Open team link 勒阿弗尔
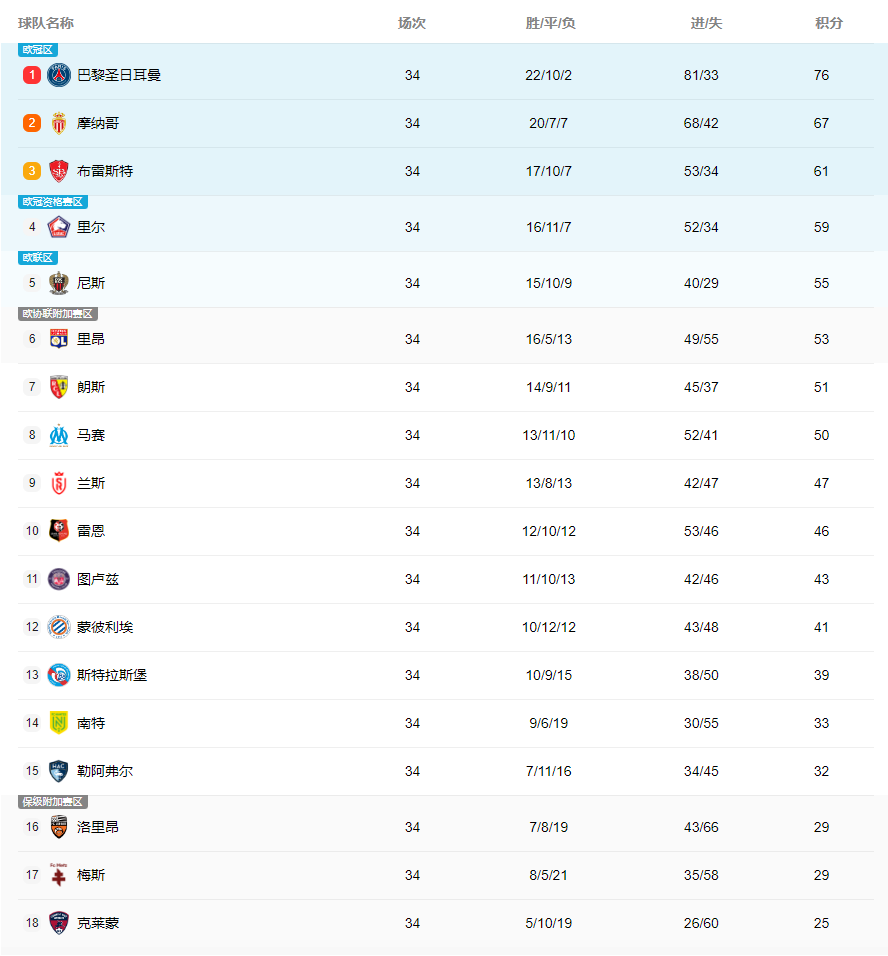 click(105, 771)
